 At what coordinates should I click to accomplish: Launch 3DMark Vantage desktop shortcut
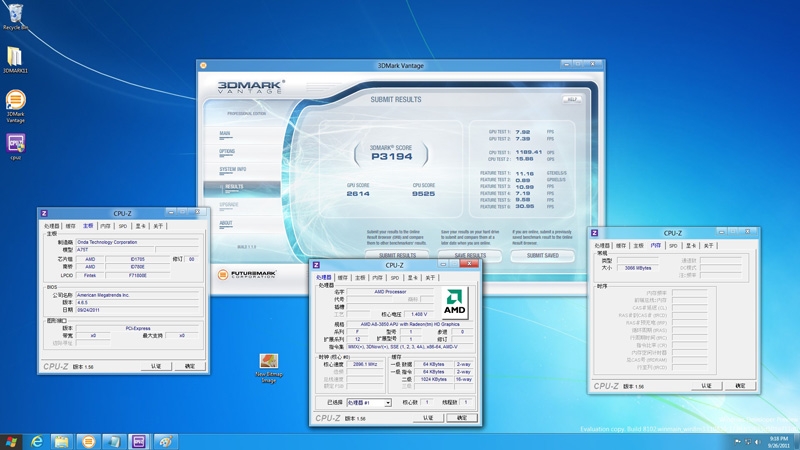(15, 100)
